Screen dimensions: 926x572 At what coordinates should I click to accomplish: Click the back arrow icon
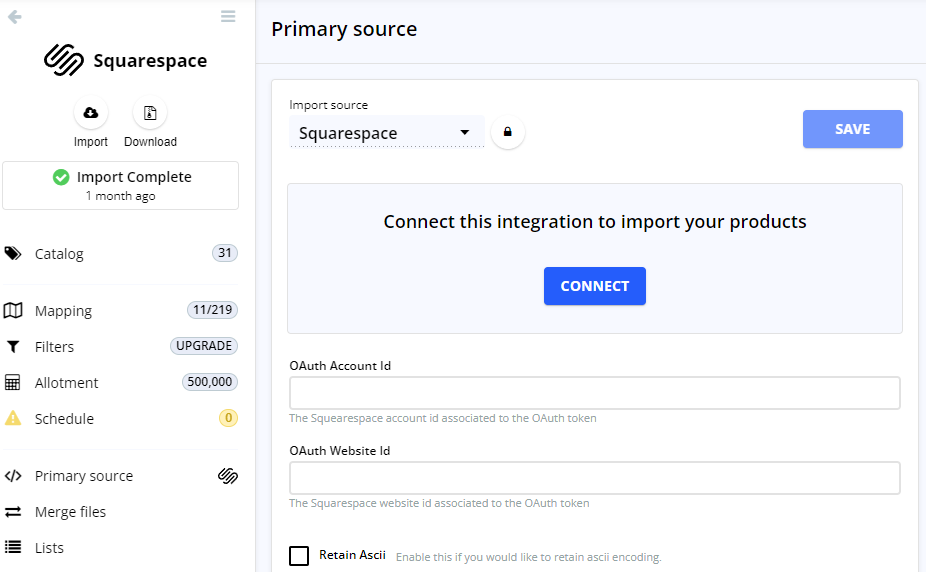(x=15, y=17)
